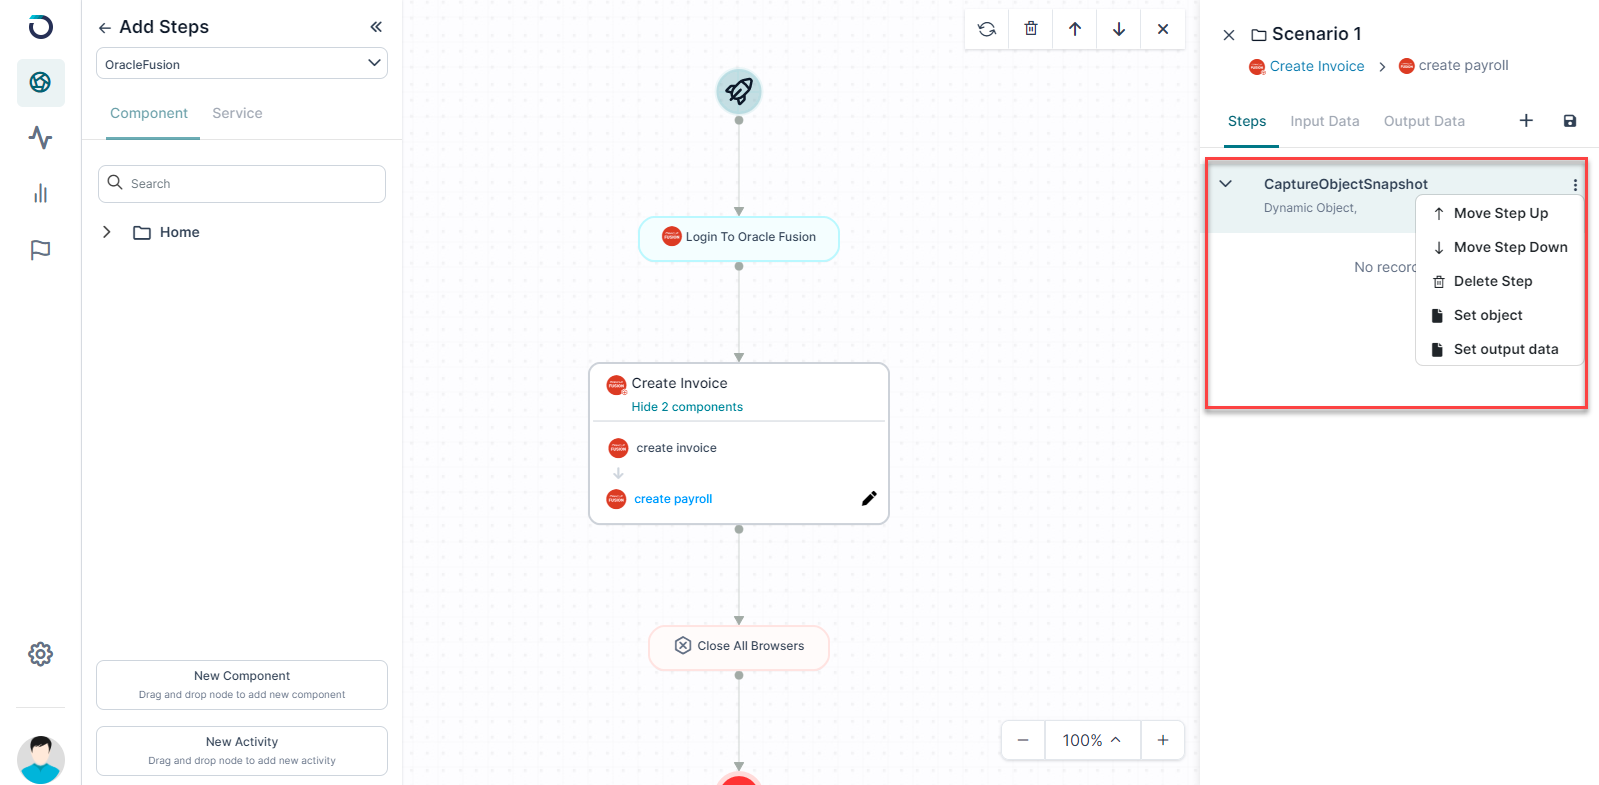
Task: Open the bar chart reports sidebar icon
Action: (40, 193)
